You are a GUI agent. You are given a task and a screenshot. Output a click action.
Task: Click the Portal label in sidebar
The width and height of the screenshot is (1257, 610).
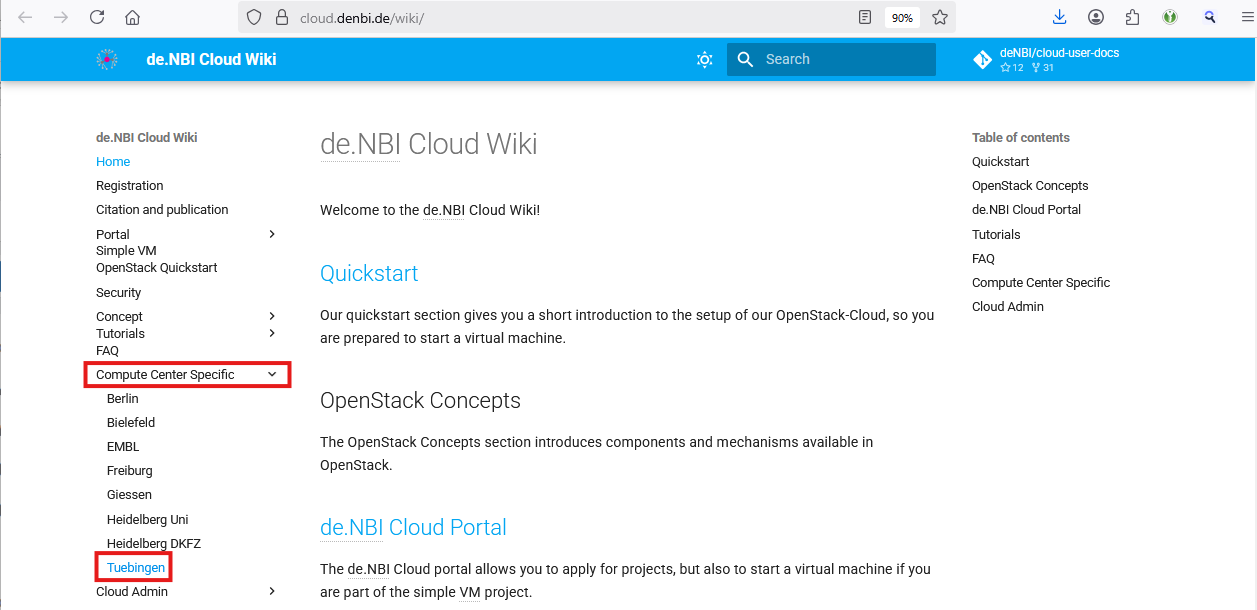point(113,235)
